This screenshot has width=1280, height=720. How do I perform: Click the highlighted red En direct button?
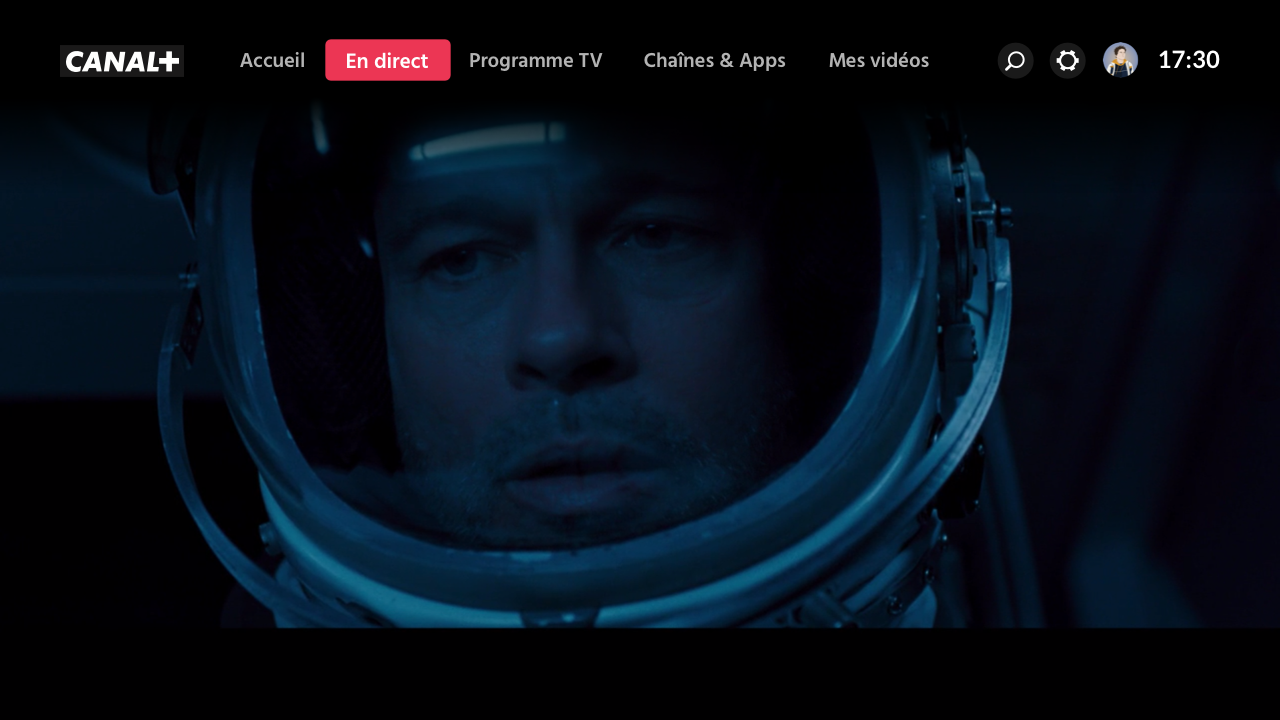coord(387,61)
